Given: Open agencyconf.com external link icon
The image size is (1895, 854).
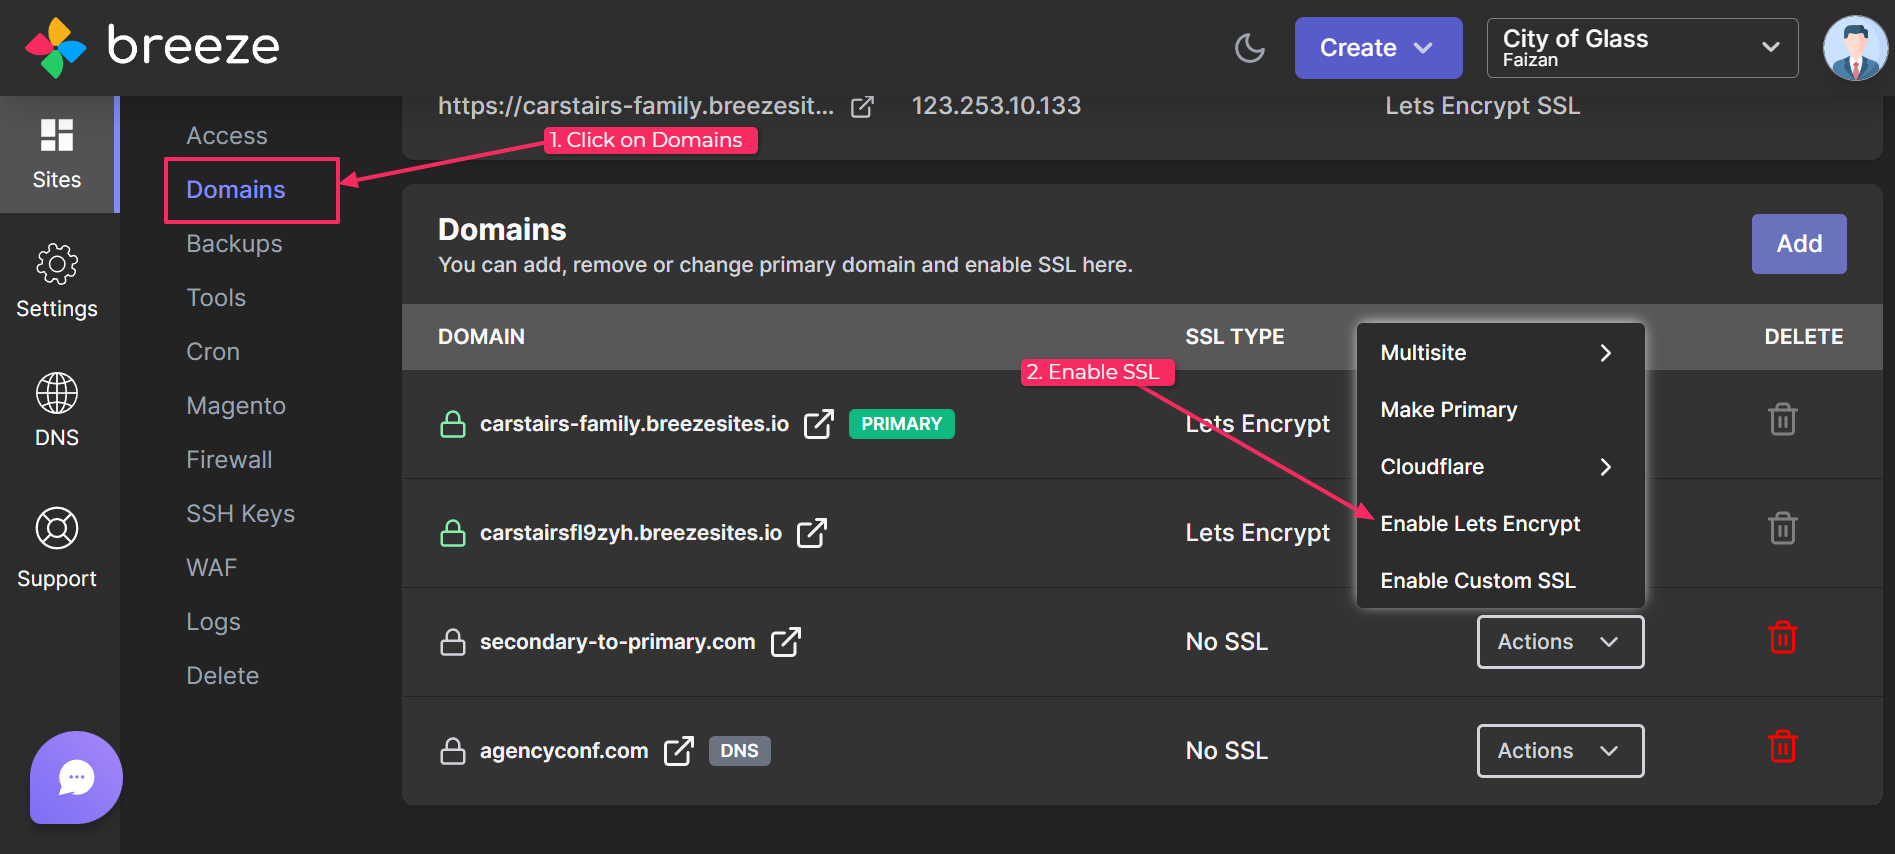Looking at the screenshot, I should tap(679, 751).
